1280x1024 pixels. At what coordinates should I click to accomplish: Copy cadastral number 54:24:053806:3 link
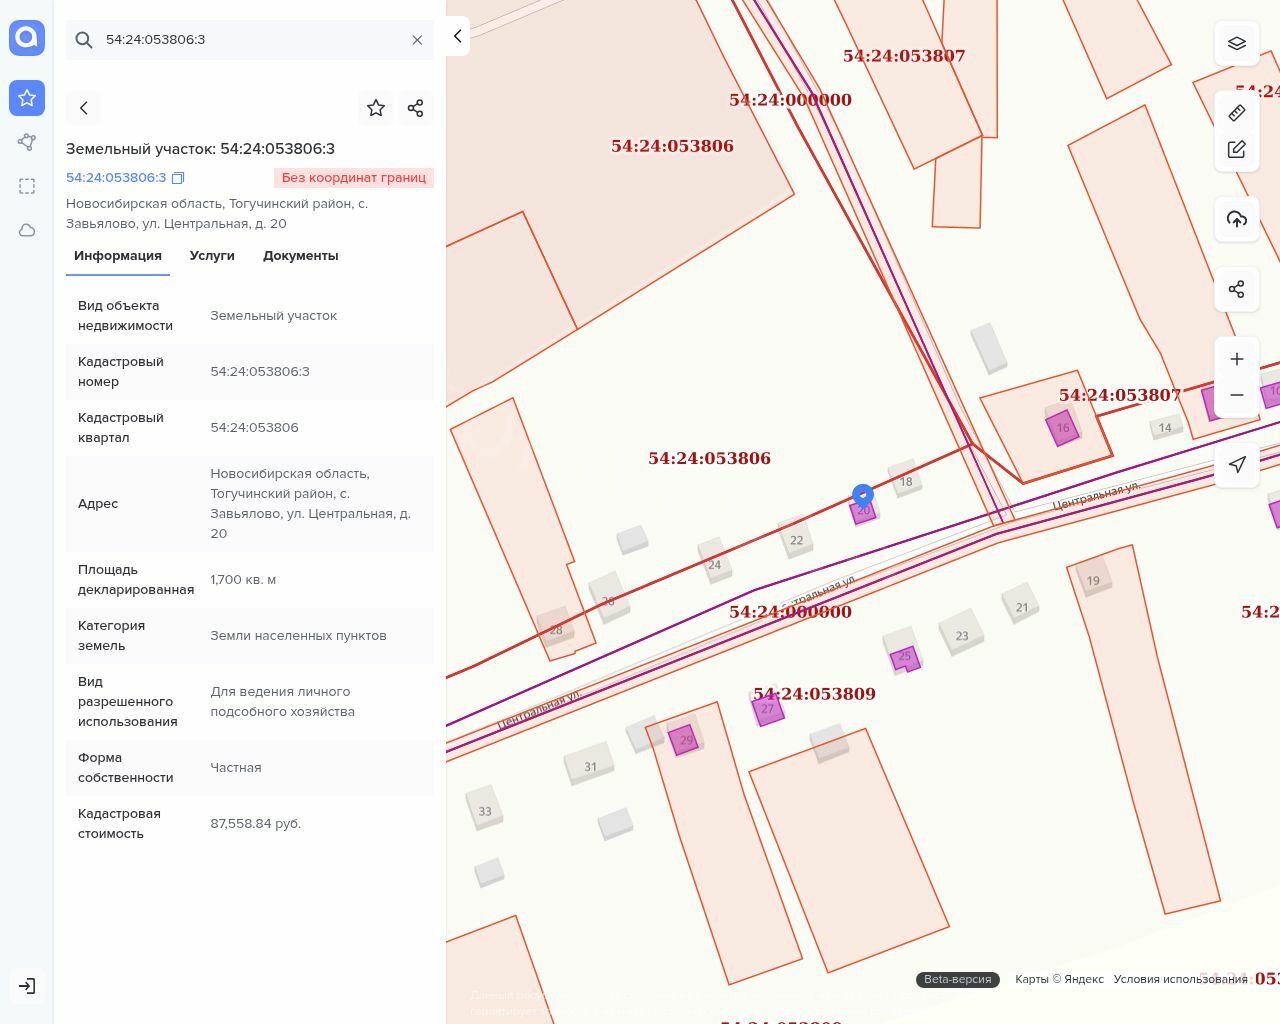point(178,178)
